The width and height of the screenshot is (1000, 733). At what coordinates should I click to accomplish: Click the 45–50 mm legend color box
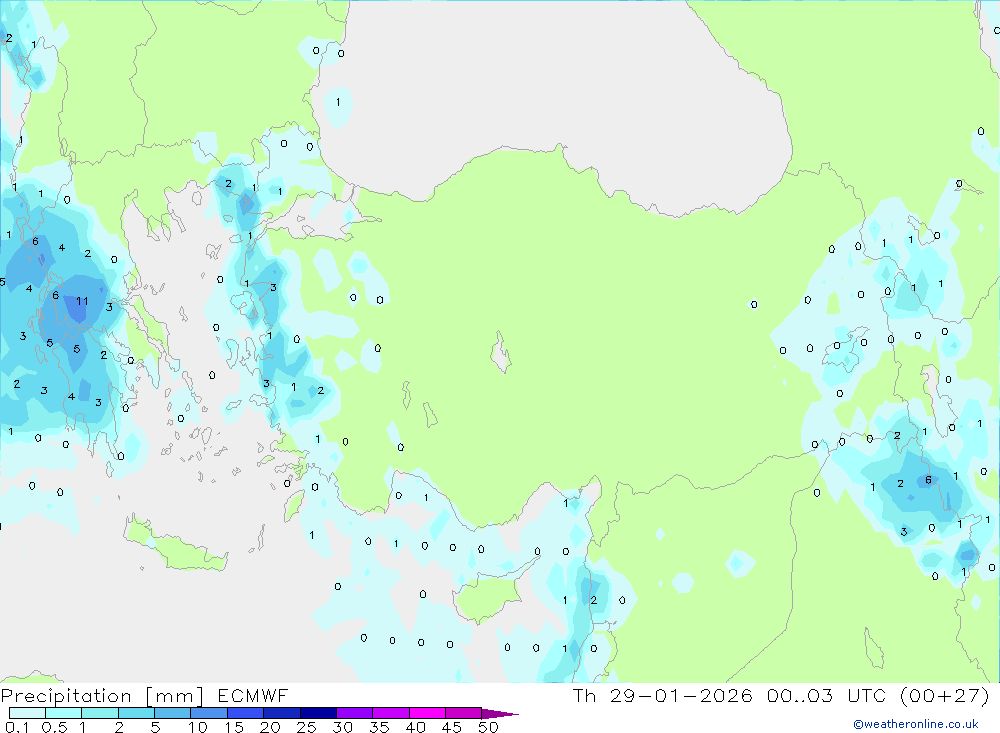463,713
